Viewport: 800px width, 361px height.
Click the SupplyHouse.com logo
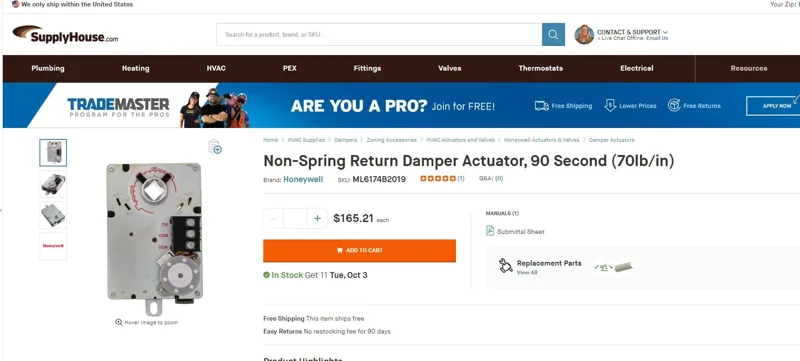click(x=65, y=34)
